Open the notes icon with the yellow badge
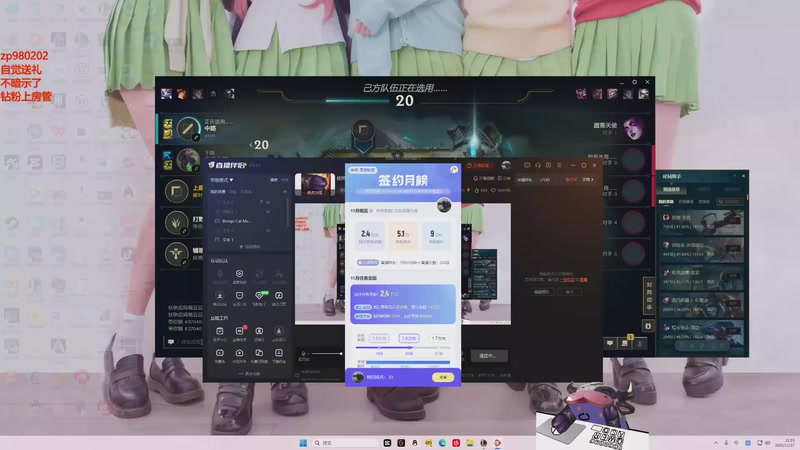 625,343
